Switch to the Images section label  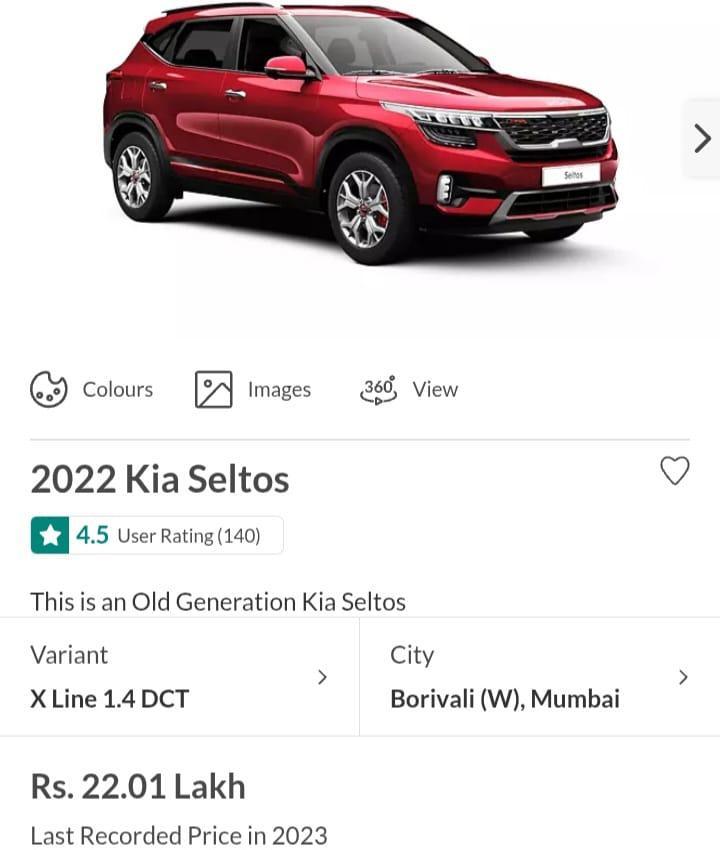[x=279, y=389]
